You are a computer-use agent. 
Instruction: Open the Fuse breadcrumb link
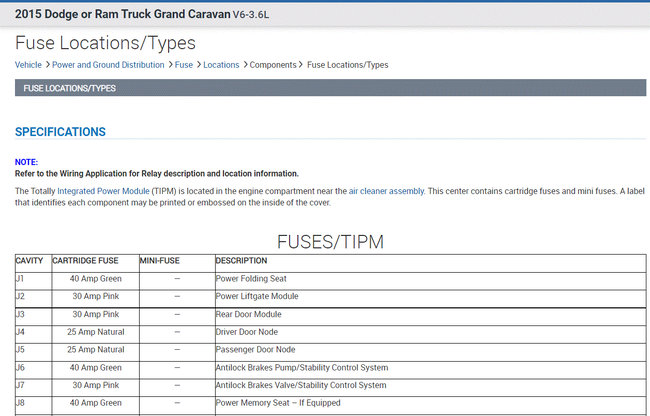[184, 65]
